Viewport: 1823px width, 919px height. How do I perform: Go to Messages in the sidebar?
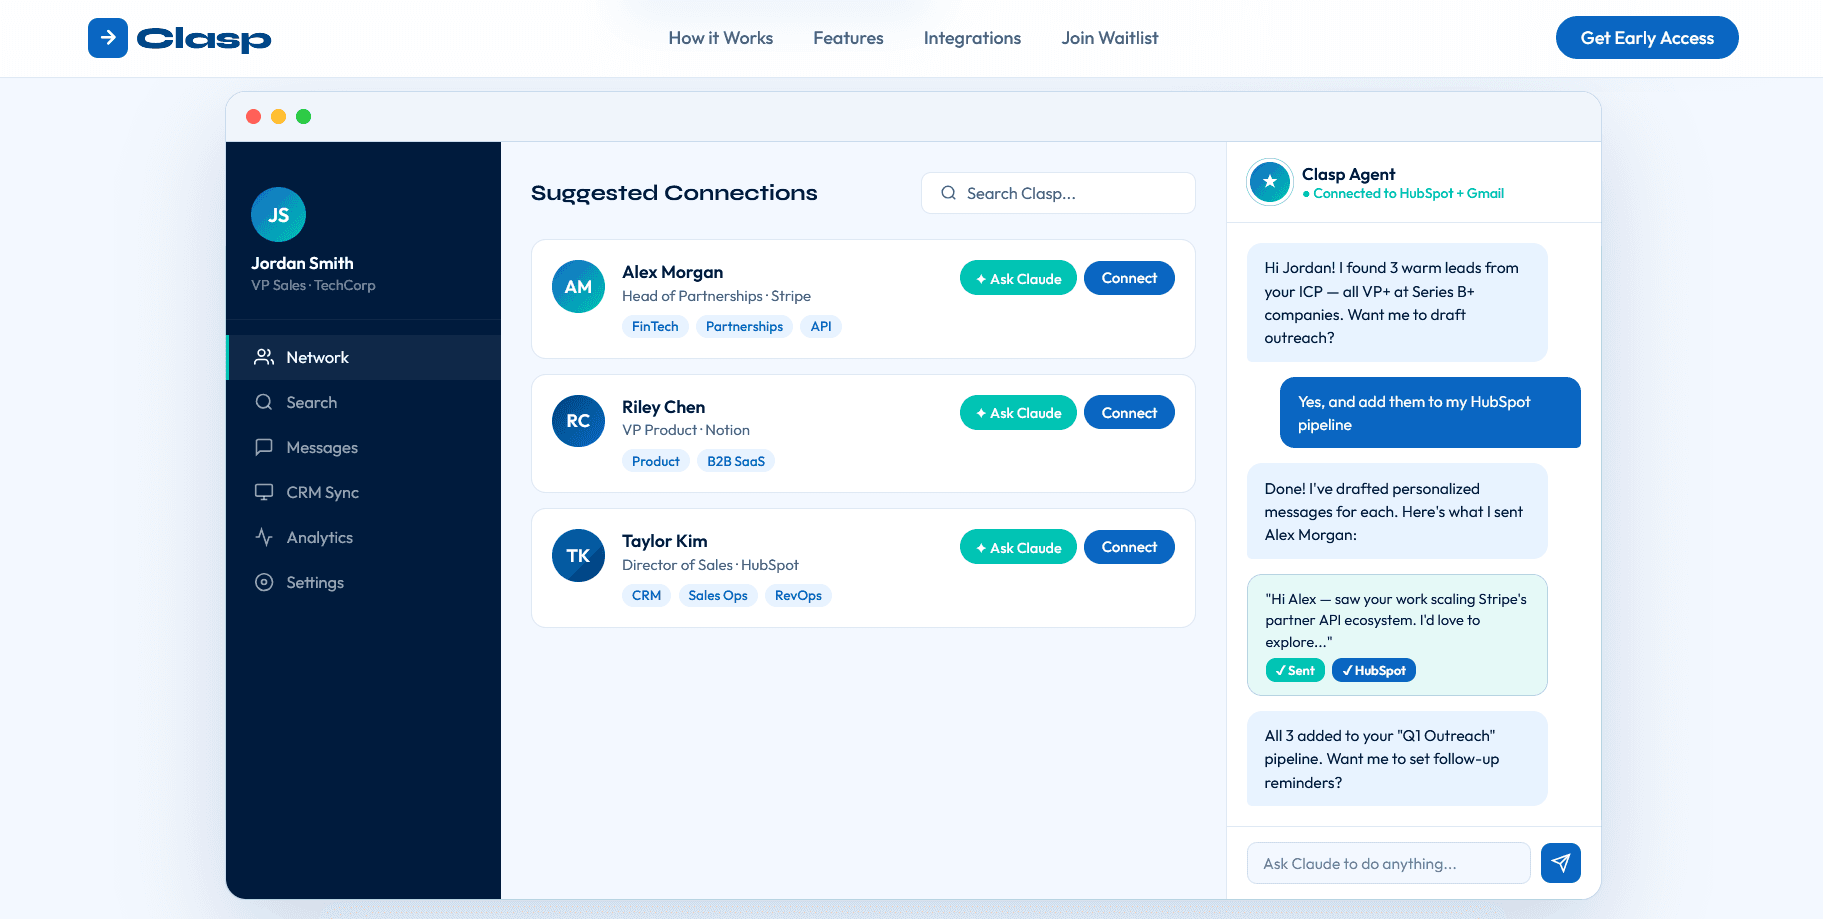pyautogui.click(x=321, y=448)
